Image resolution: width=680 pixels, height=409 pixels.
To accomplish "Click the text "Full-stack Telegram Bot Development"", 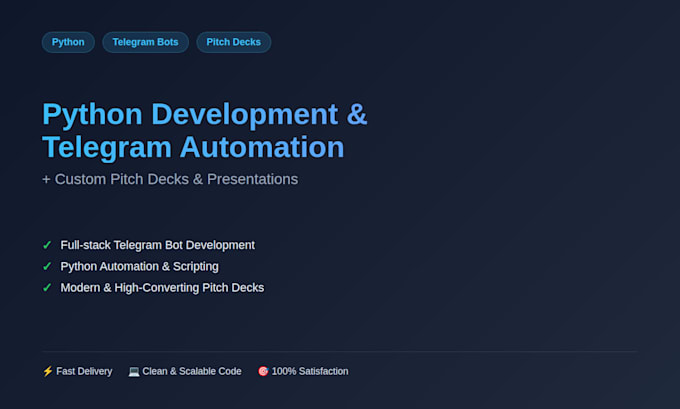I will (157, 245).
